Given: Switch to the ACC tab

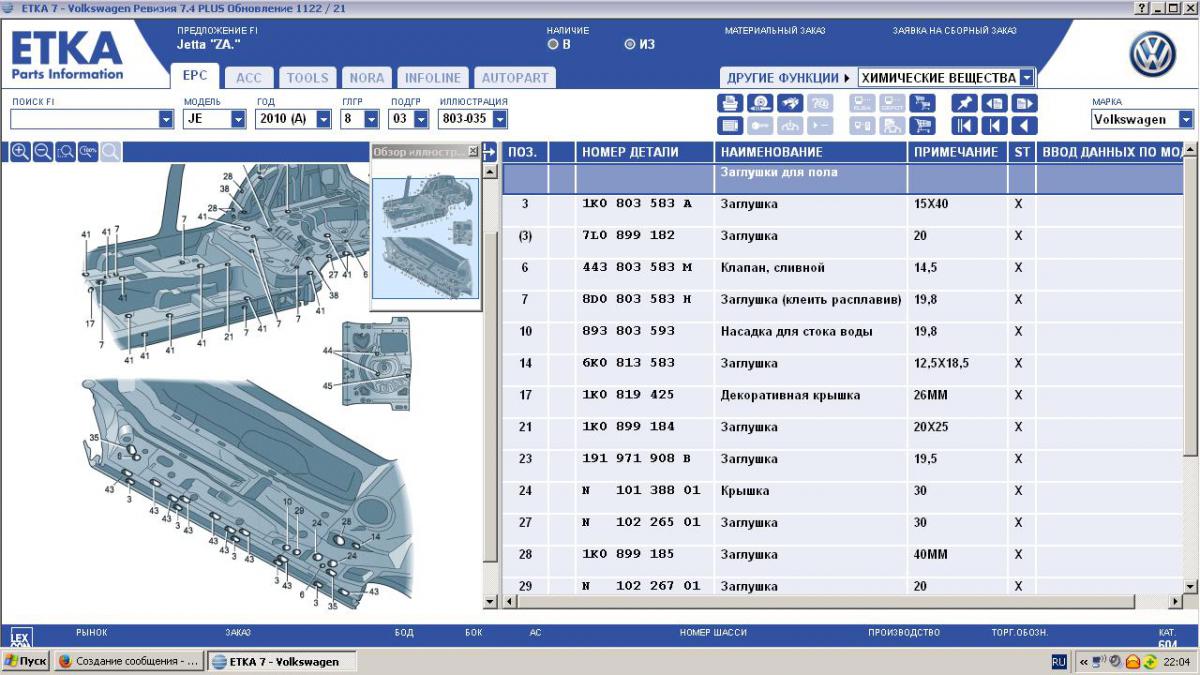Looking at the screenshot, I should (x=249, y=77).
